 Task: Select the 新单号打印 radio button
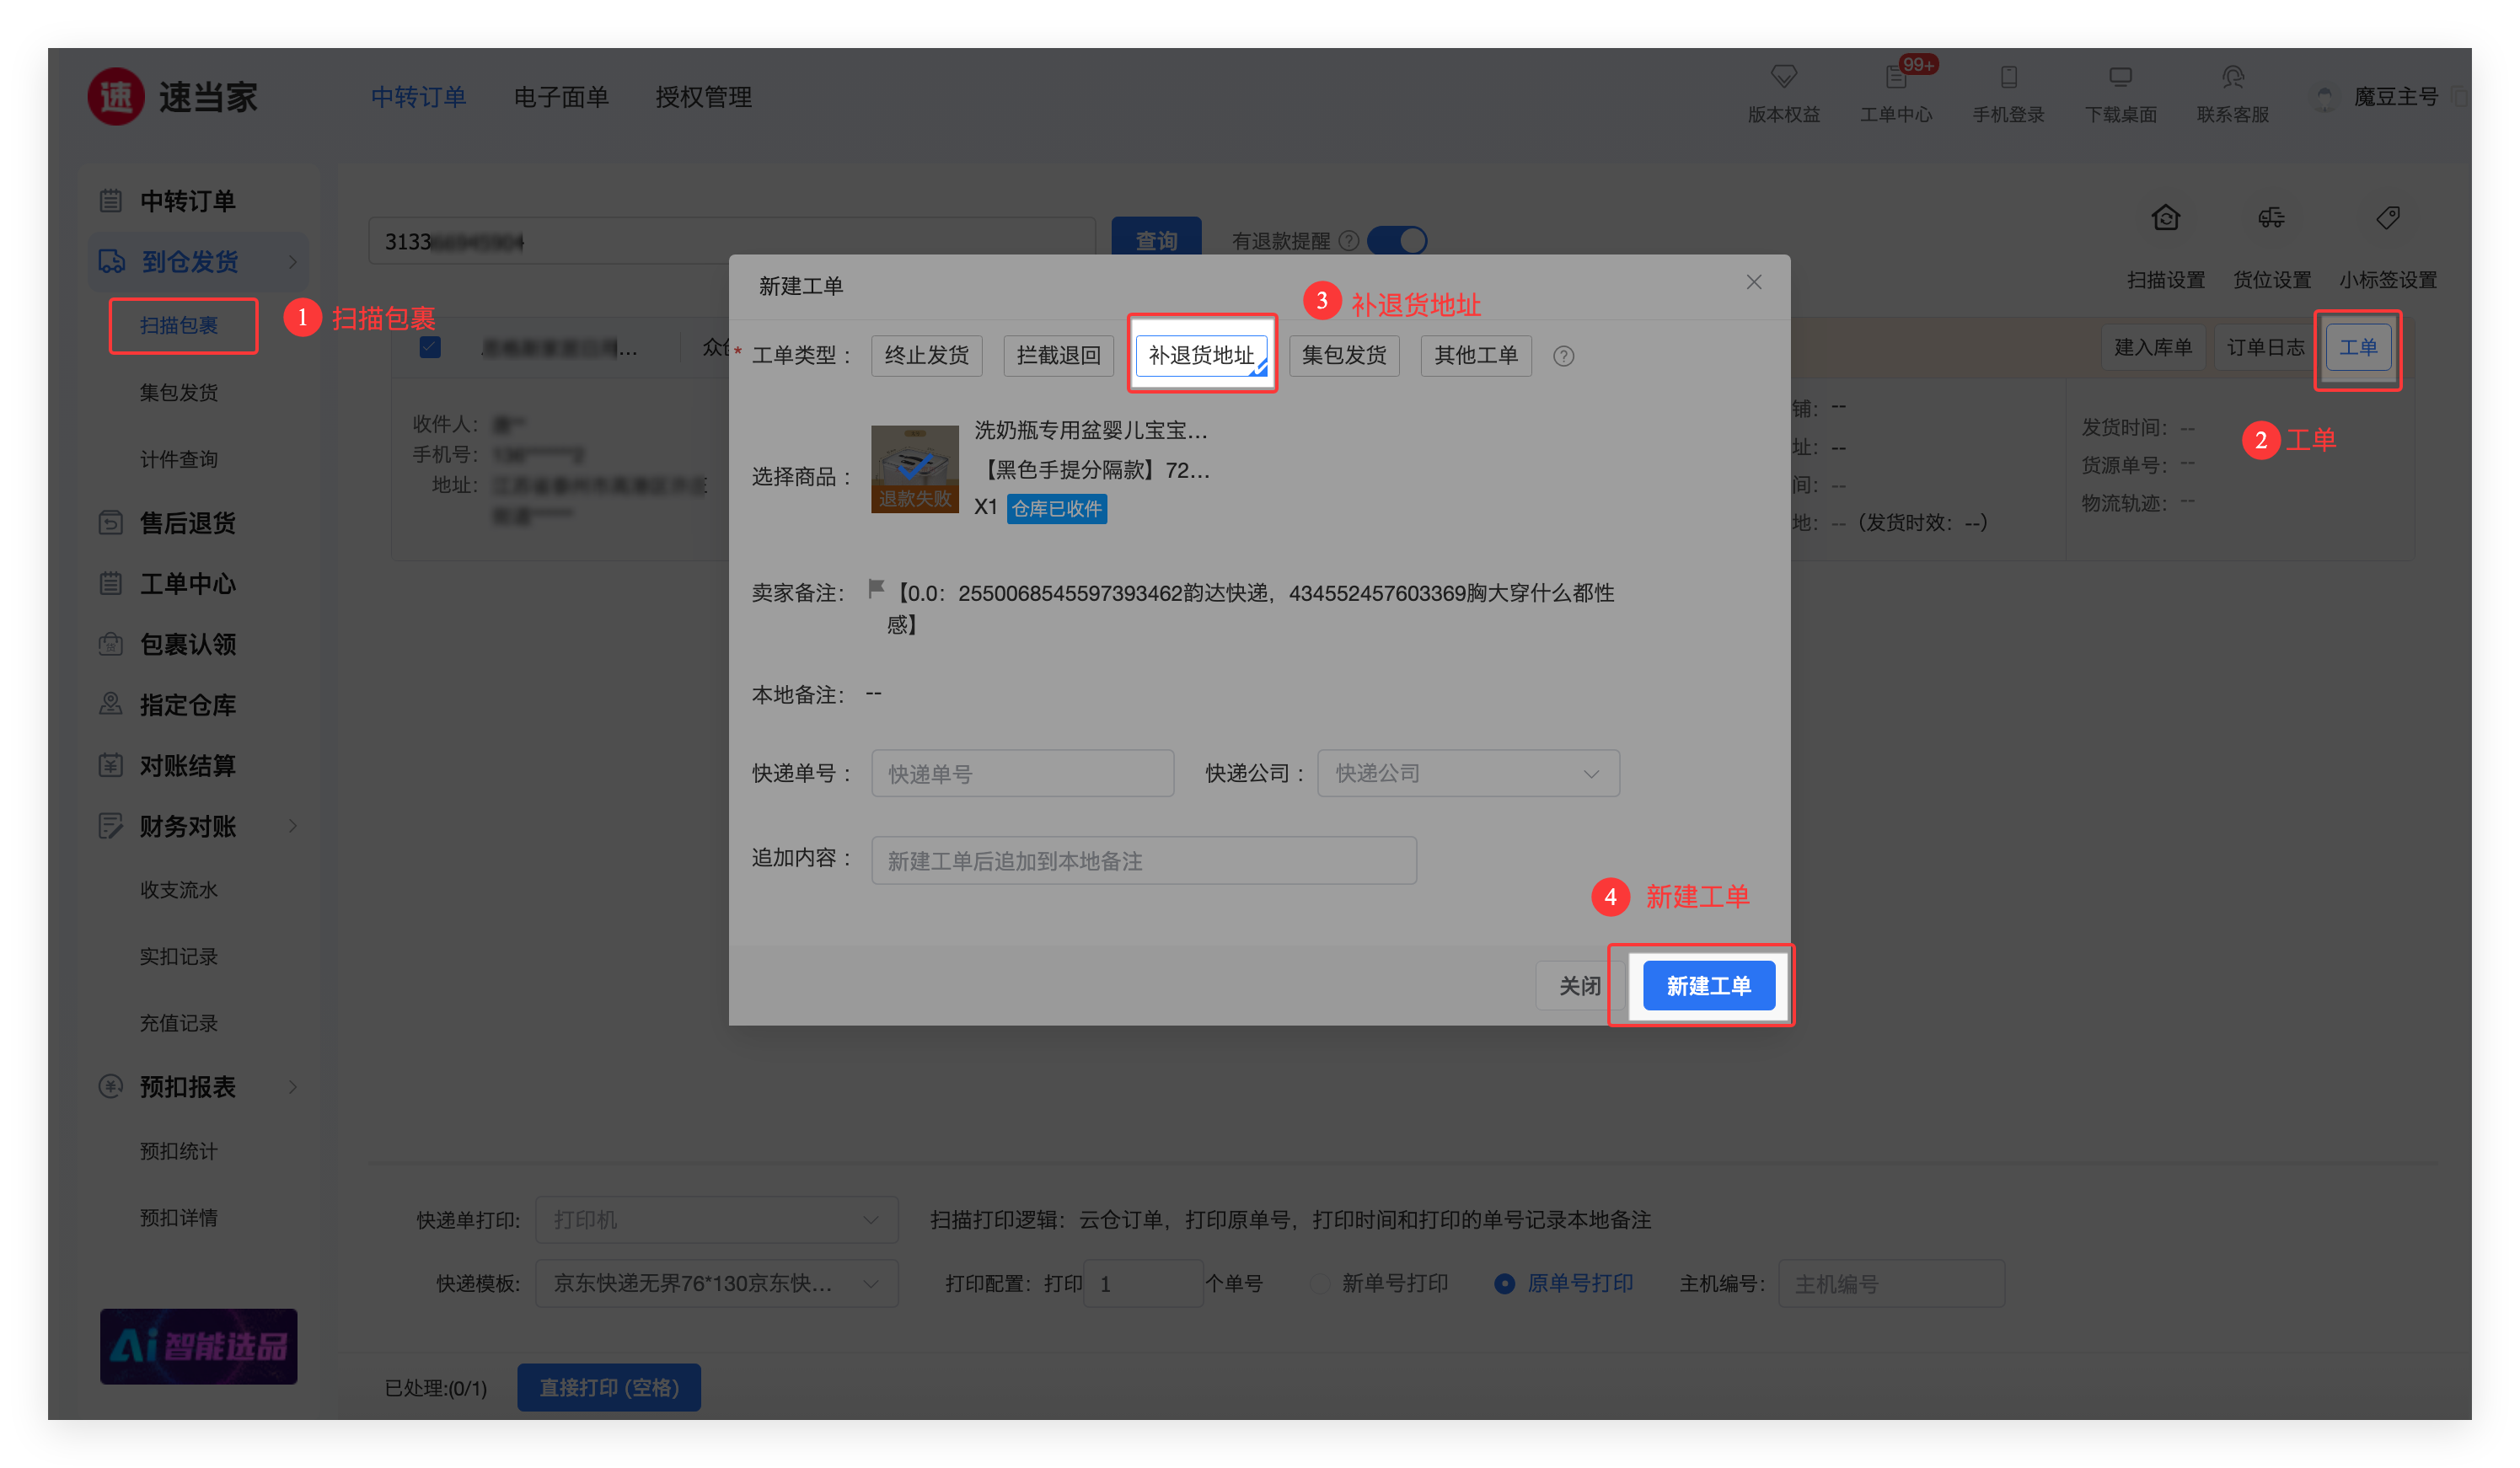click(1321, 1283)
